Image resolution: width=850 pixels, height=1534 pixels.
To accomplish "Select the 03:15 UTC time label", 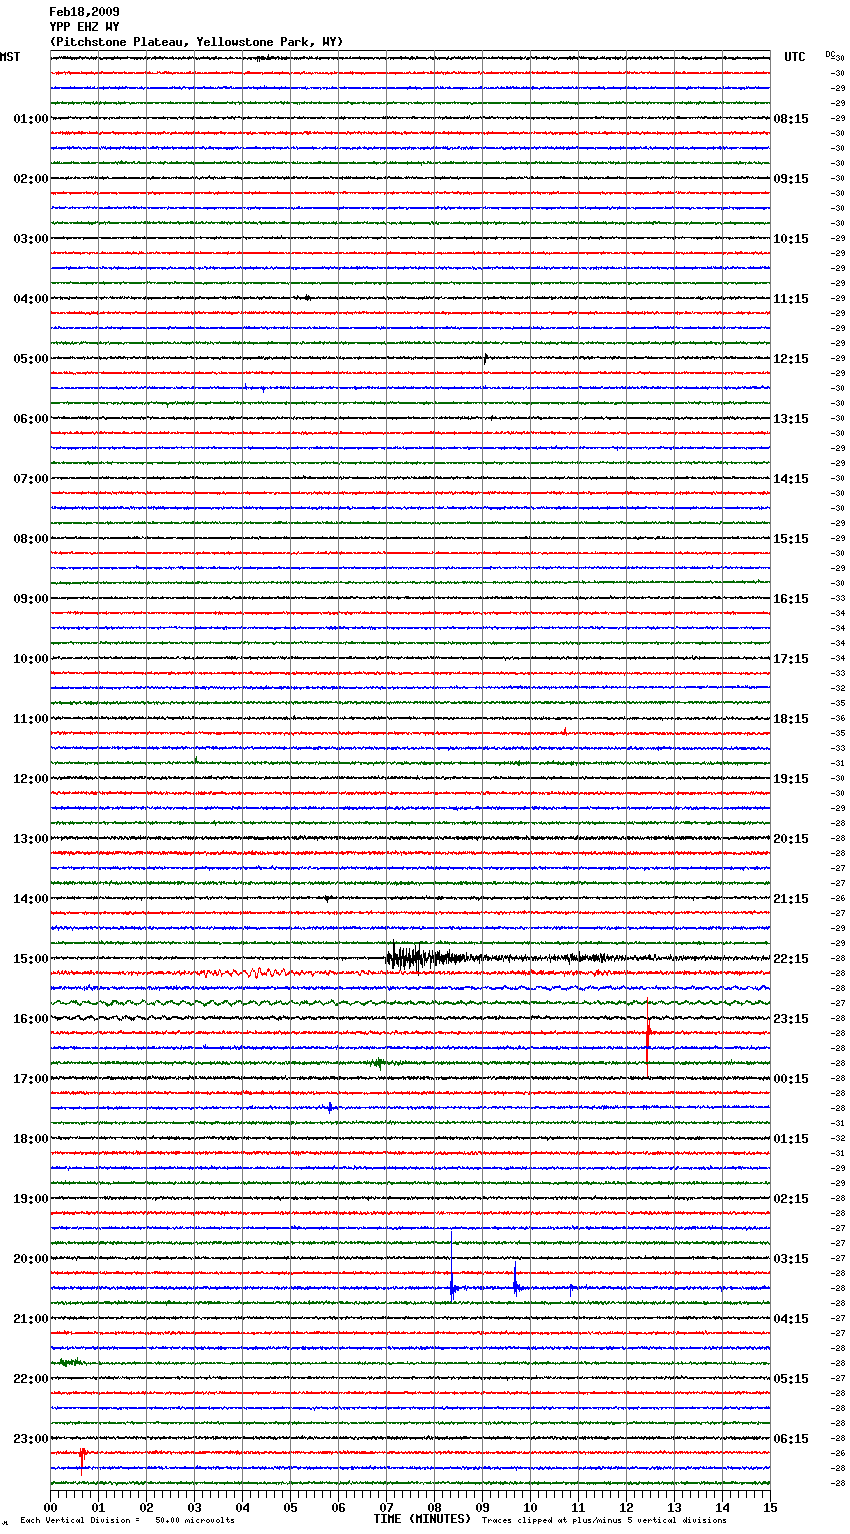I will [791, 1259].
